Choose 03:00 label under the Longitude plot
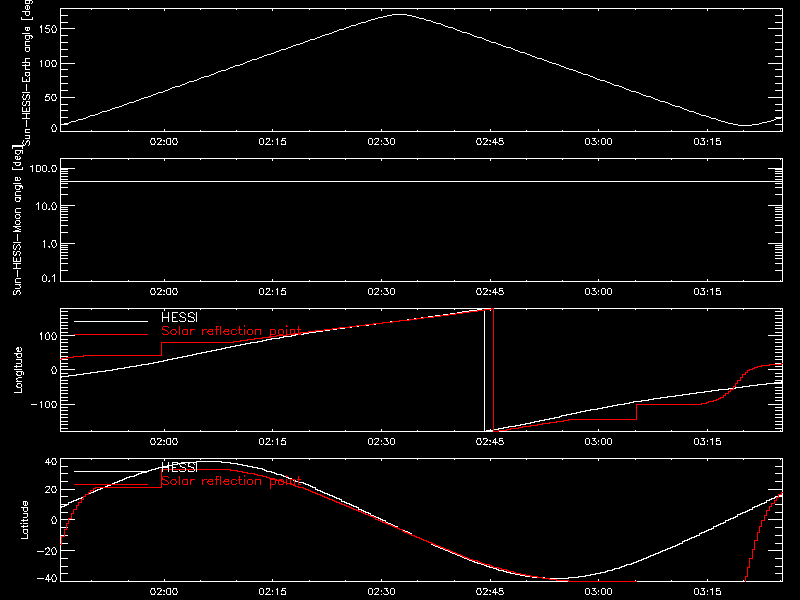Screen dimensions: 800x600 [598, 442]
